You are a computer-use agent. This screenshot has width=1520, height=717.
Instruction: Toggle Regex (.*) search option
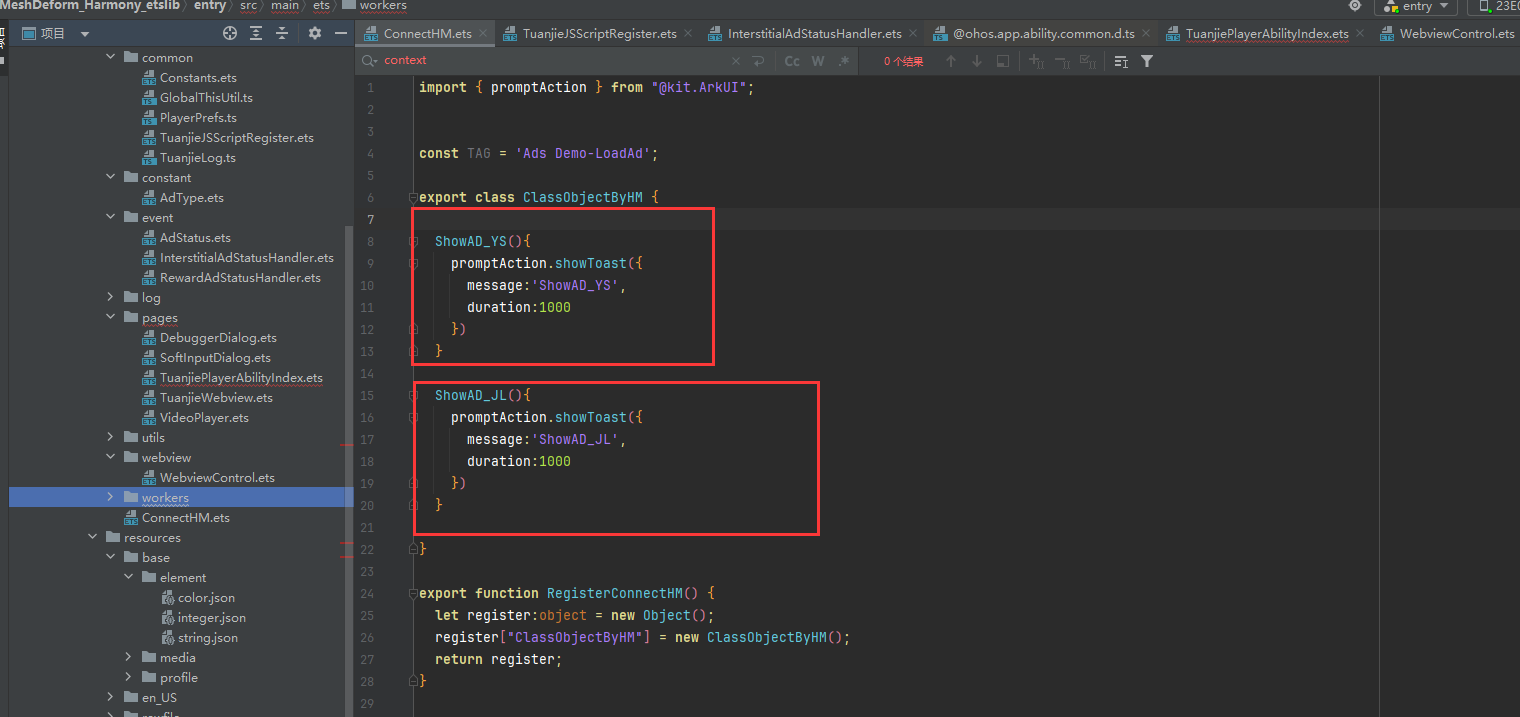(x=844, y=61)
